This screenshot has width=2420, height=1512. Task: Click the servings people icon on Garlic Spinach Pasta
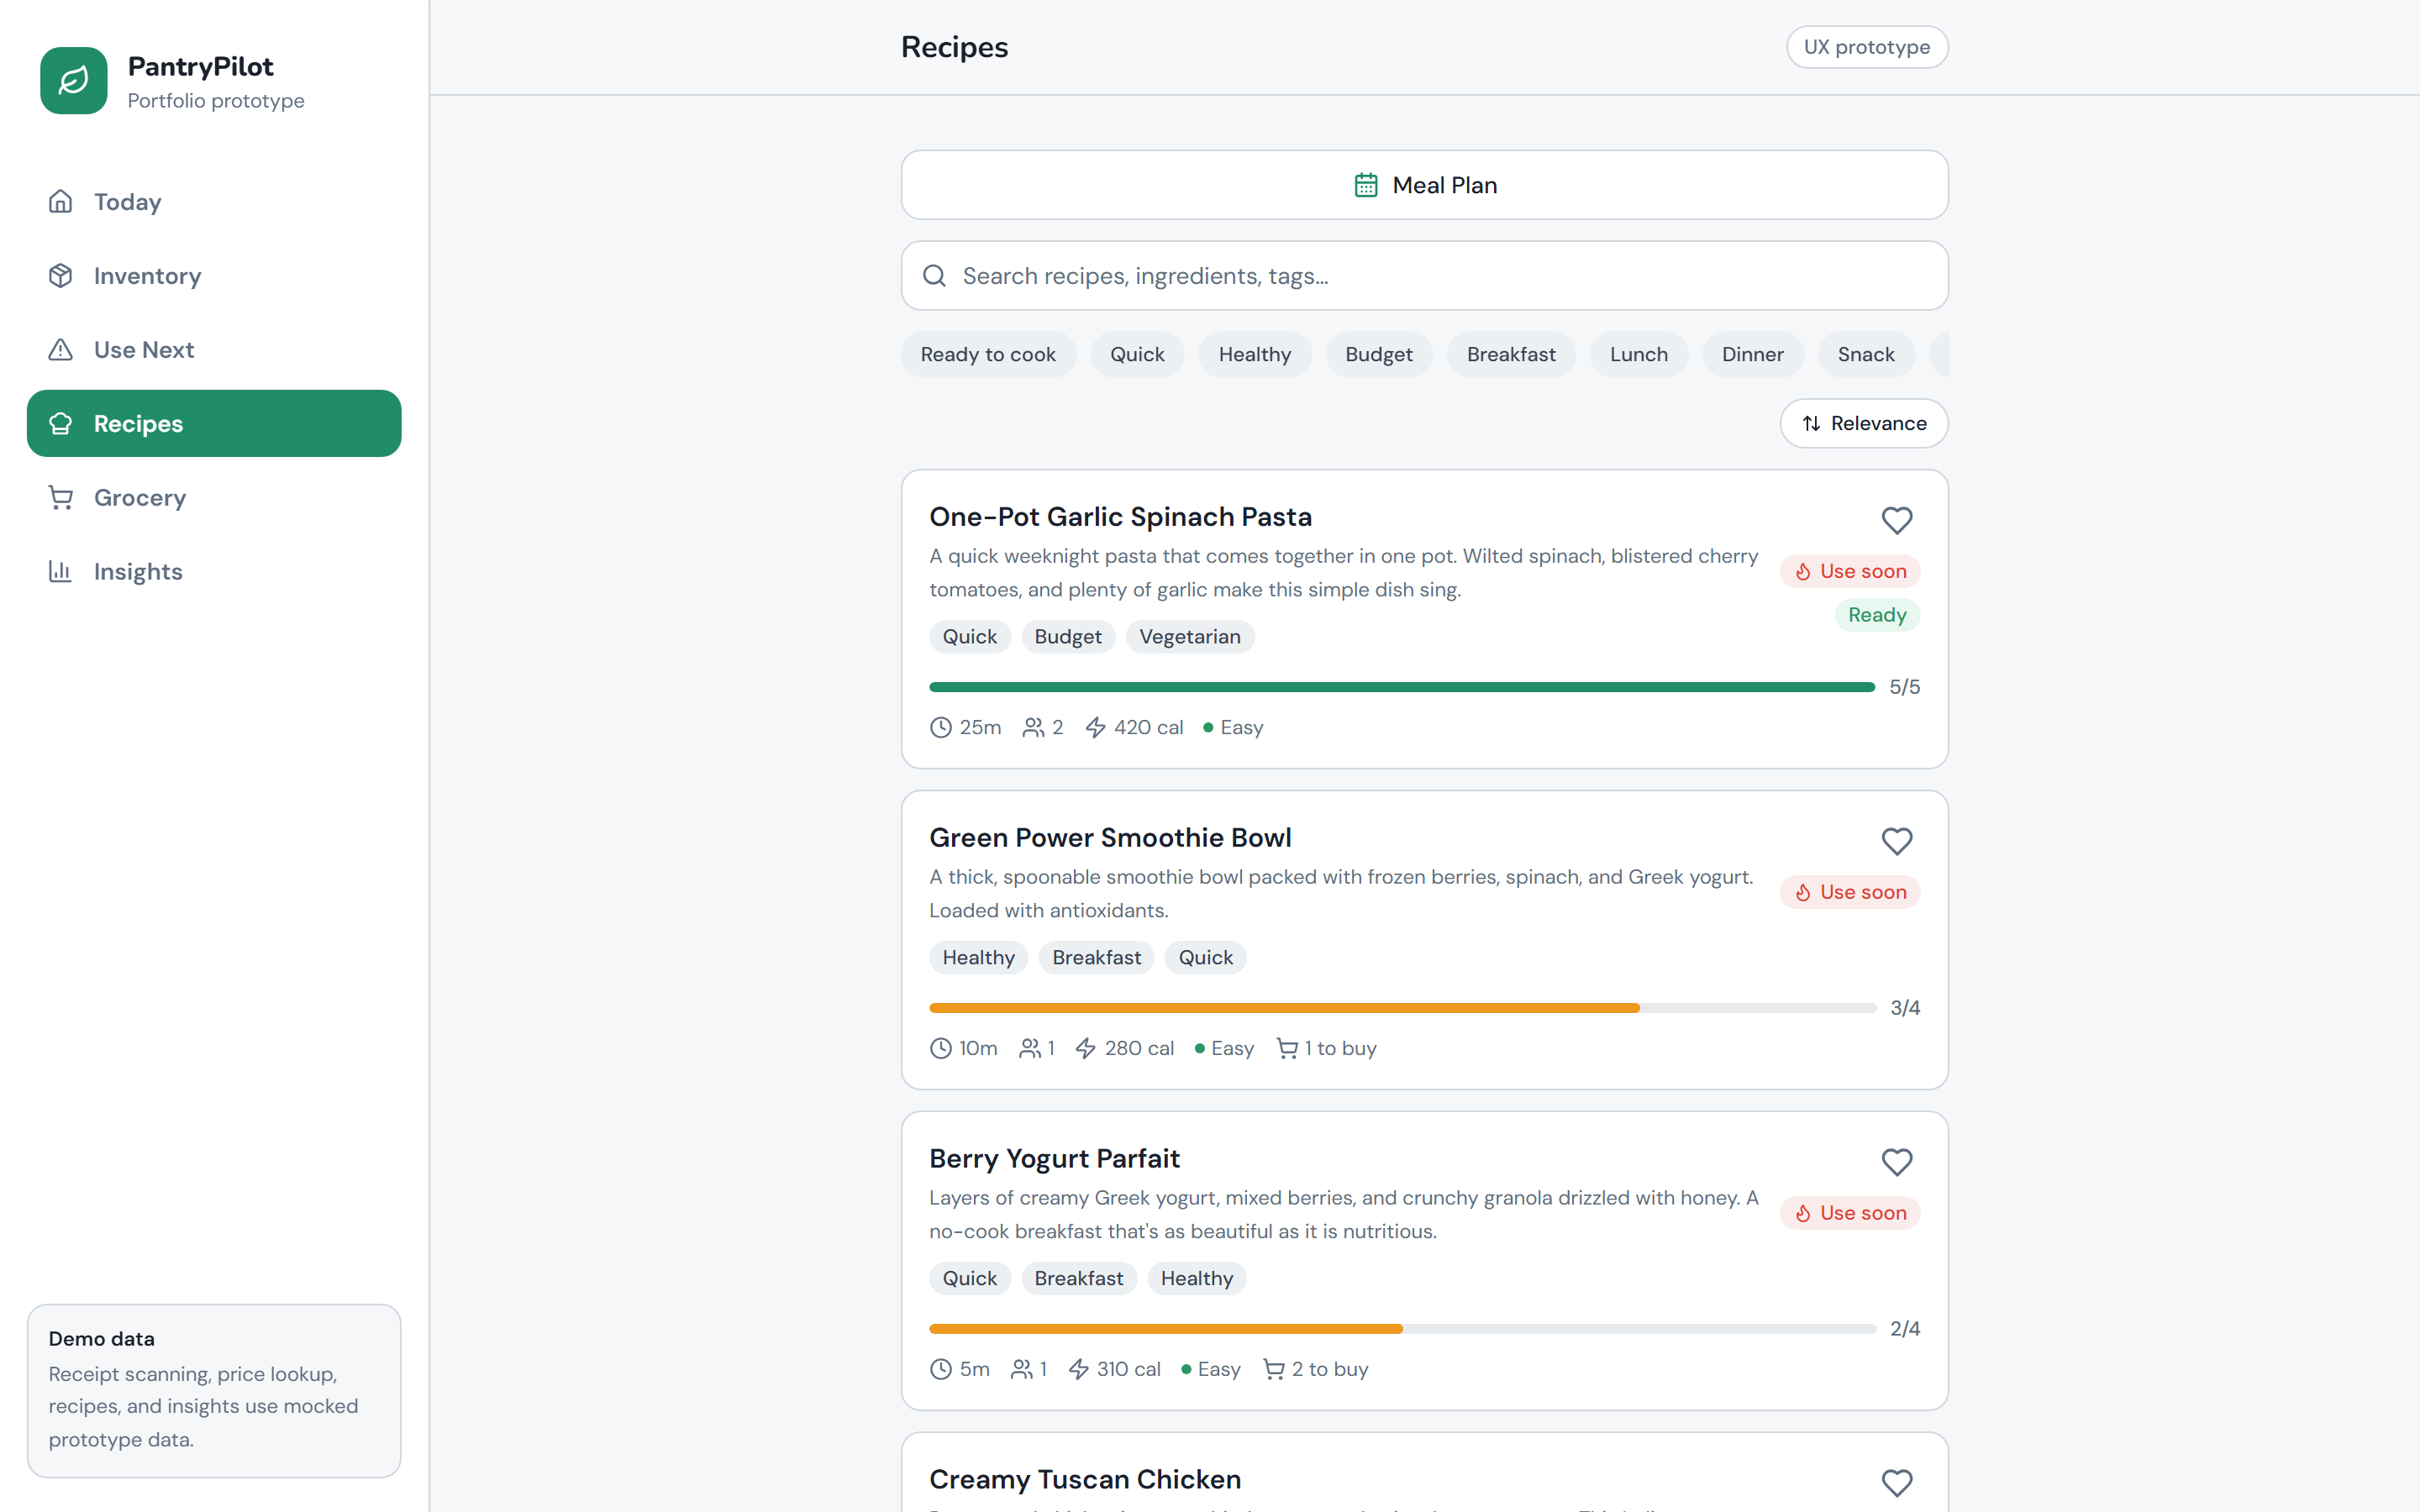(x=1033, y=728)
